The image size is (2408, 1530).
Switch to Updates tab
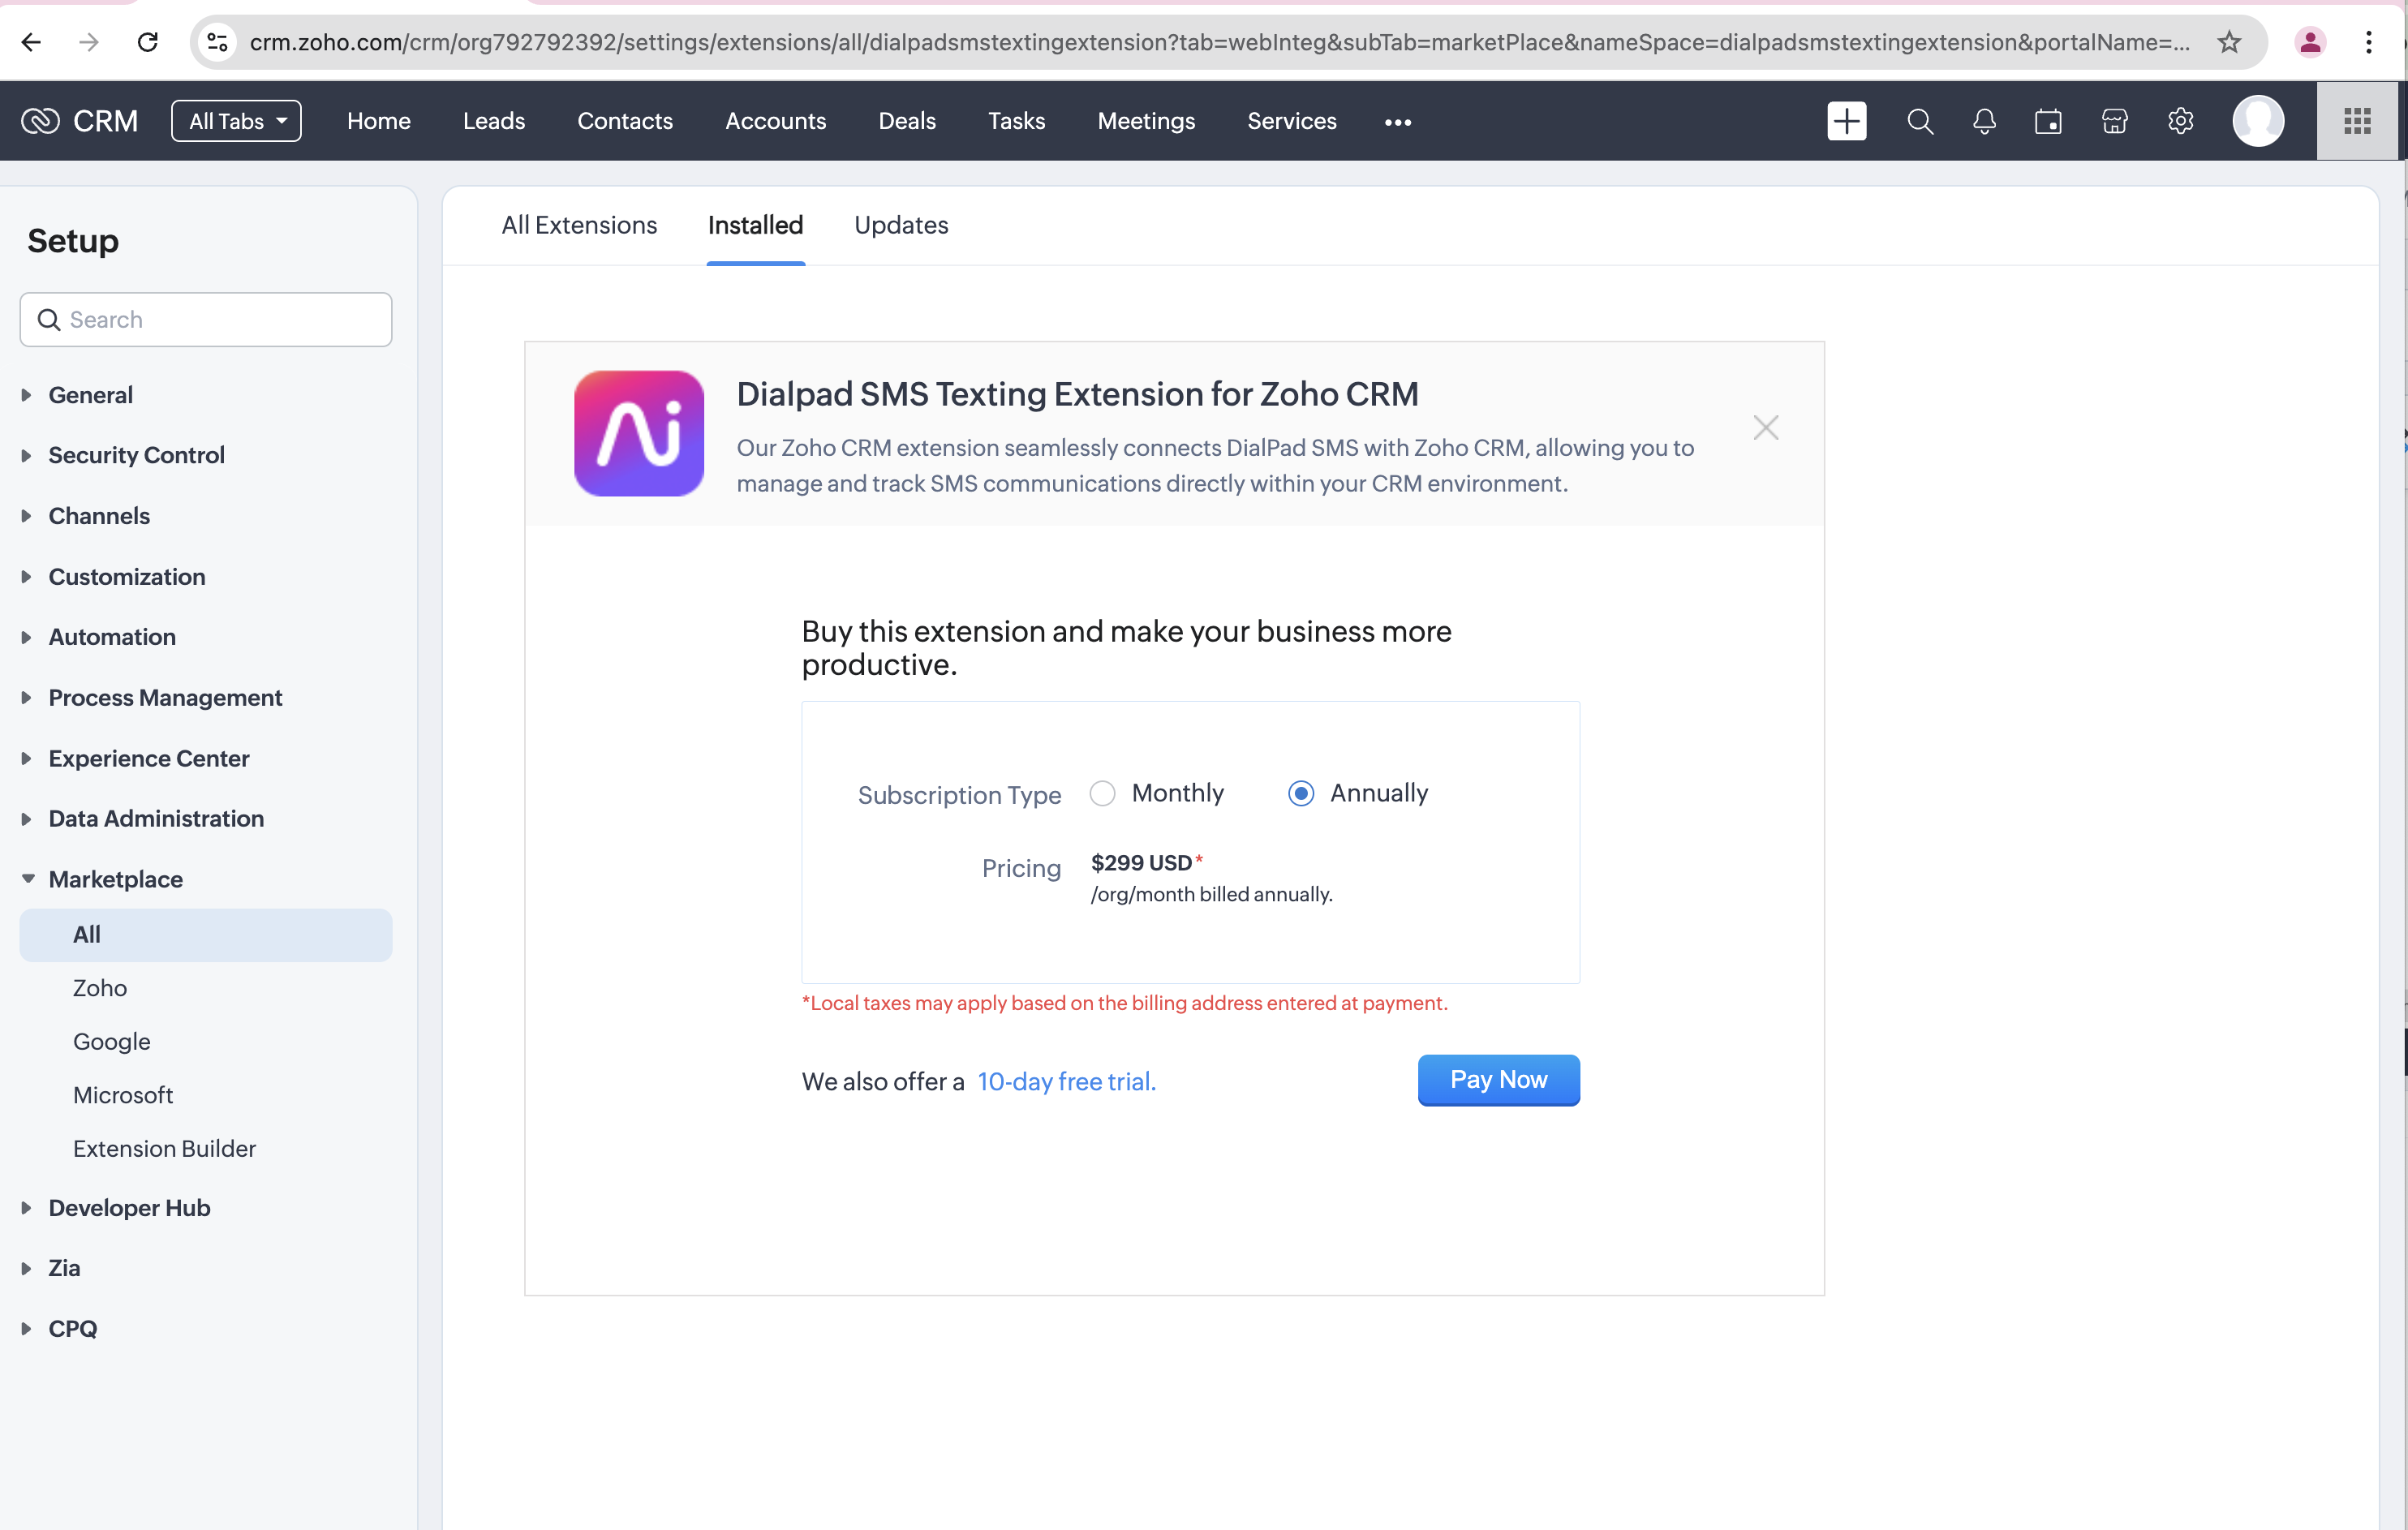[901, 225]
